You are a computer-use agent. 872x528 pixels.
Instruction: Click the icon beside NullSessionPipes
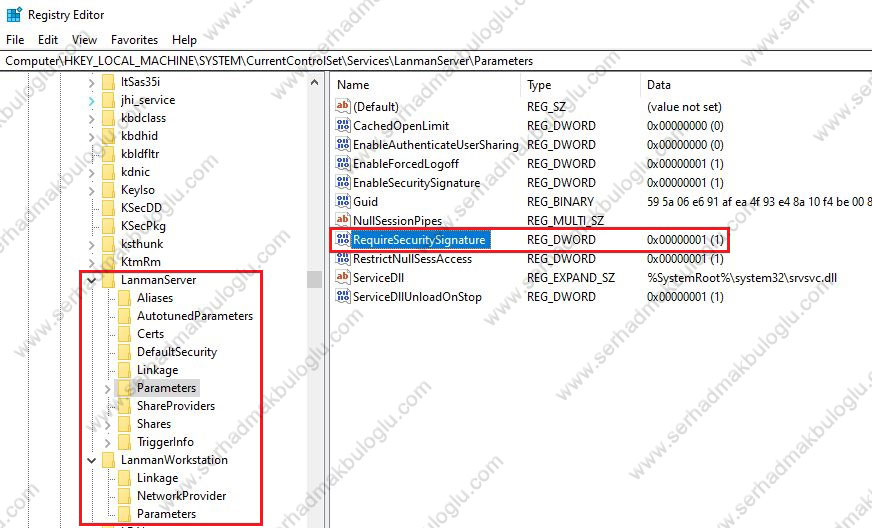click(x=343, y=221)
